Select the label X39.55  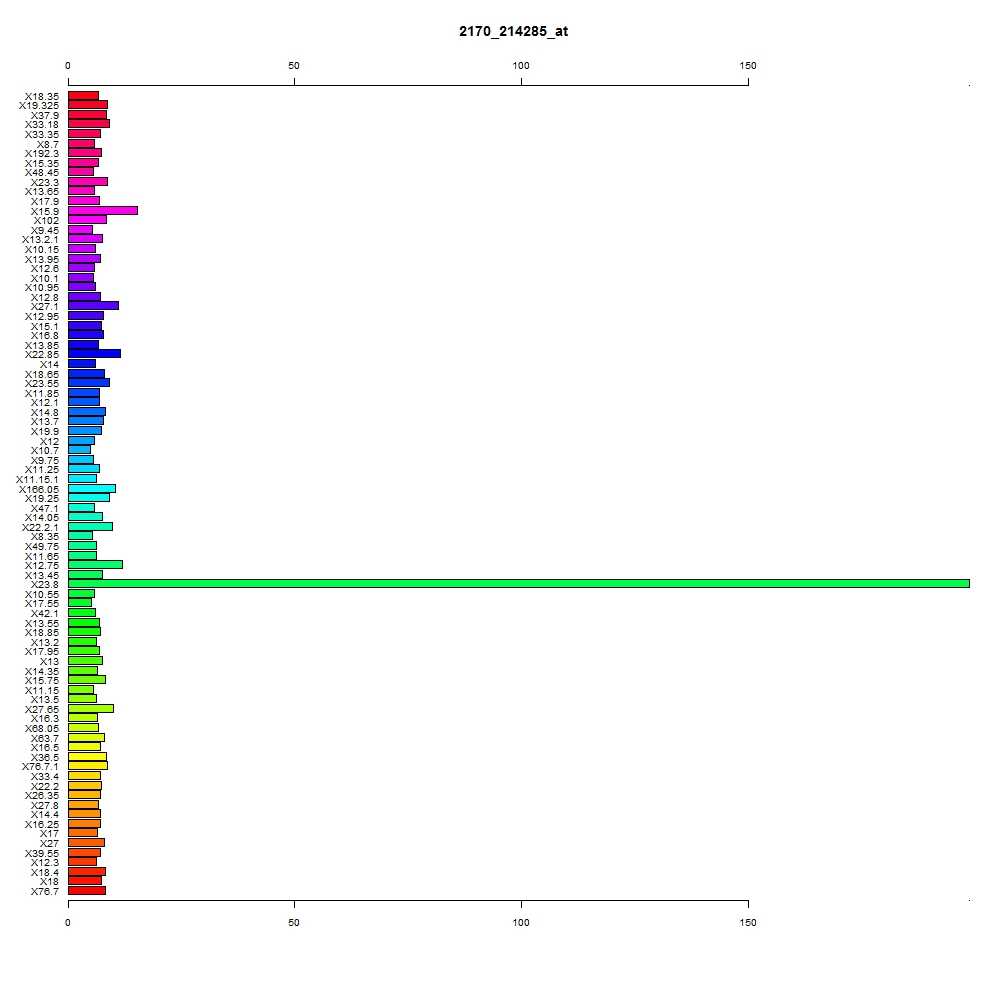click(x=42, y=854)
